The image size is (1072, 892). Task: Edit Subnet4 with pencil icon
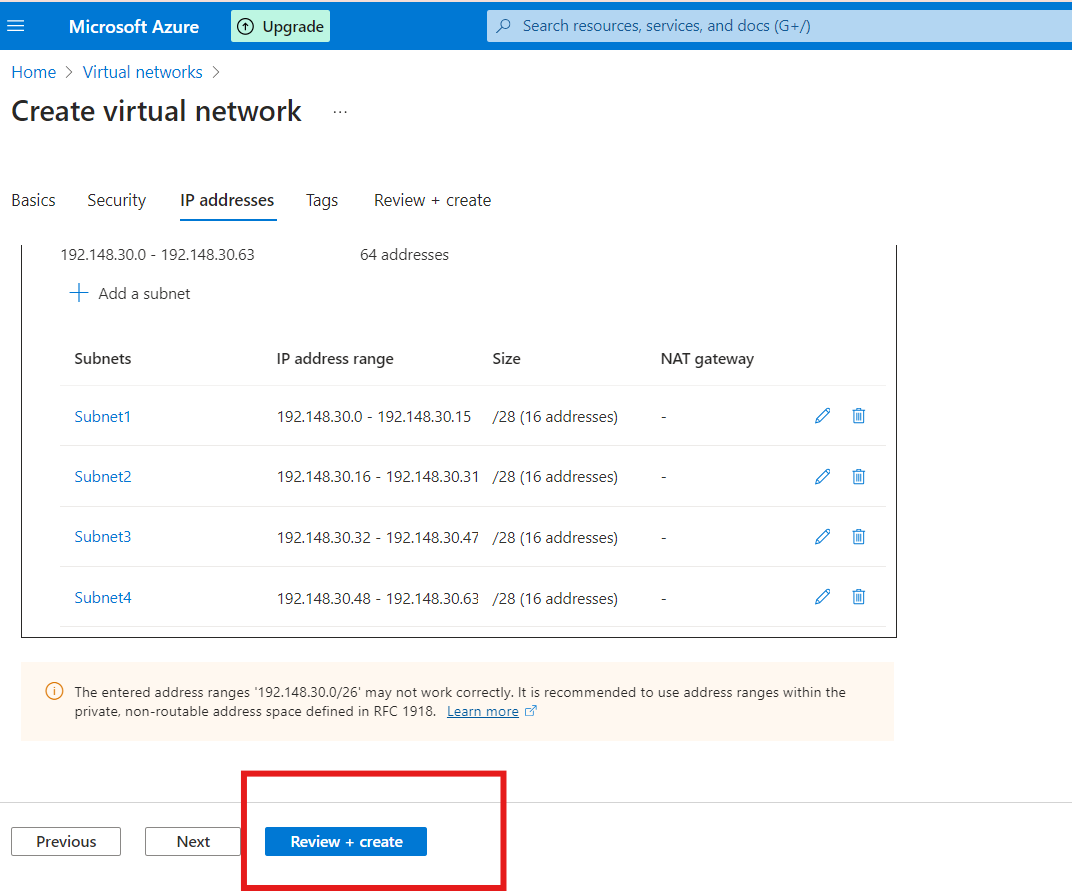822,597
